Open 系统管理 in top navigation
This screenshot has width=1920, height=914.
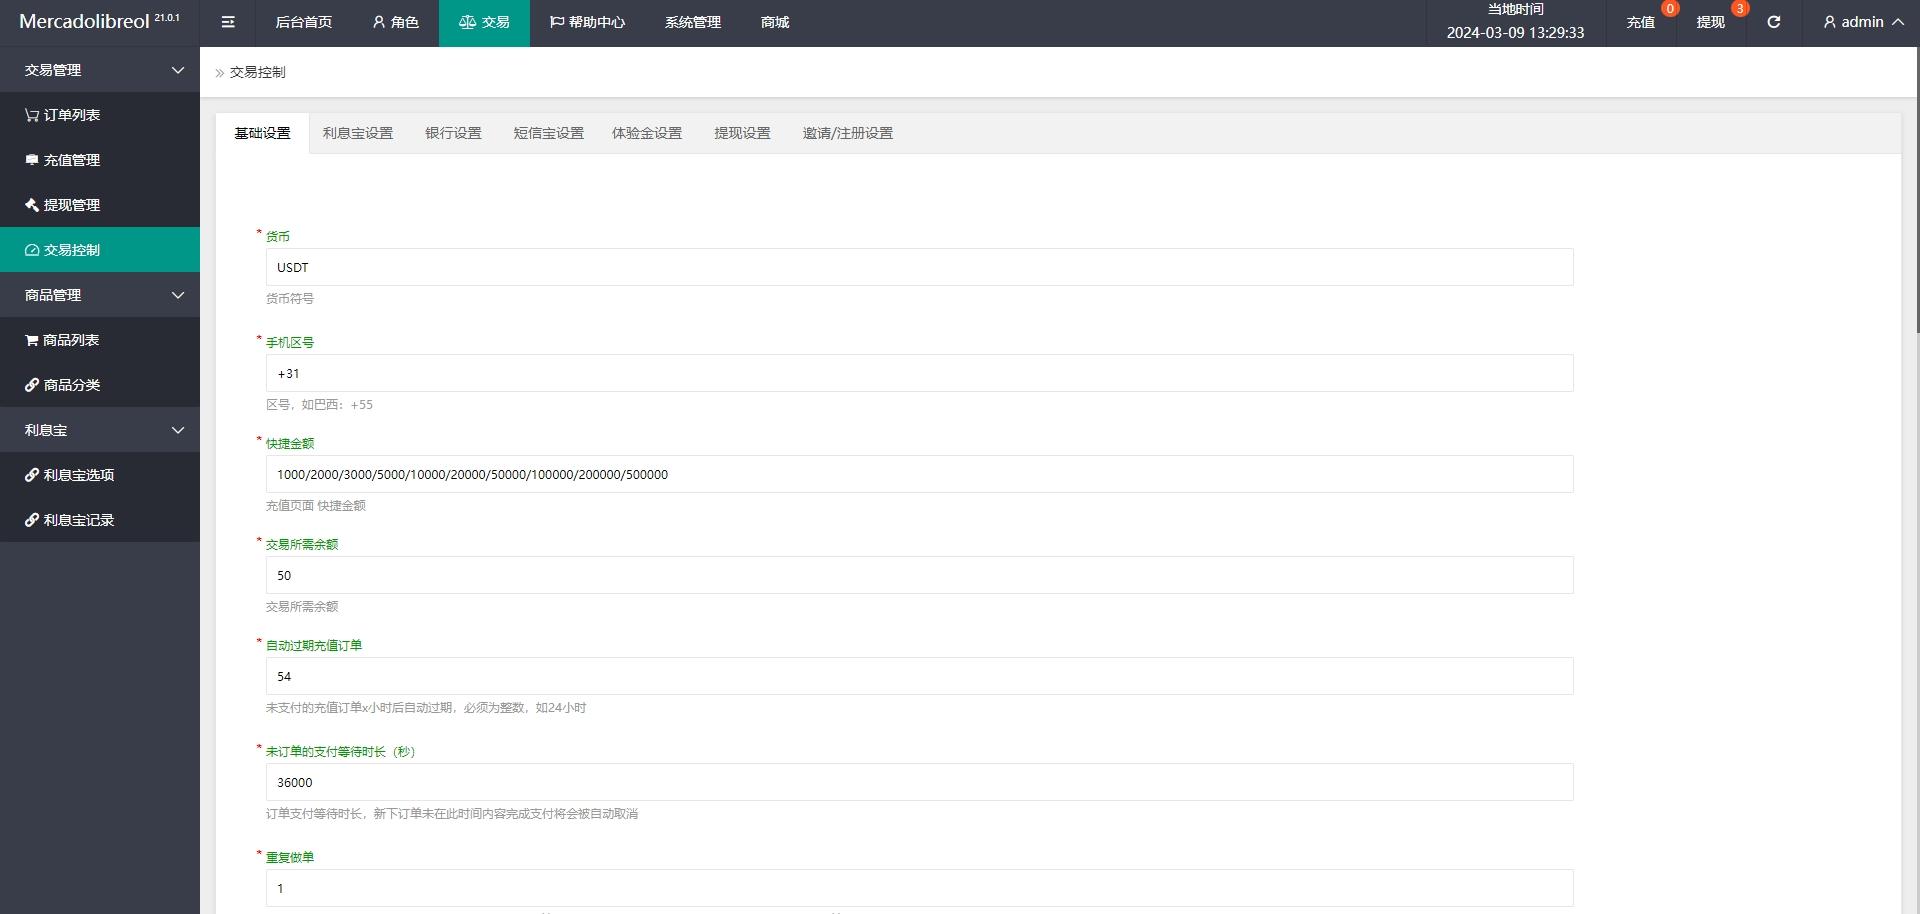tap(693, 22)
